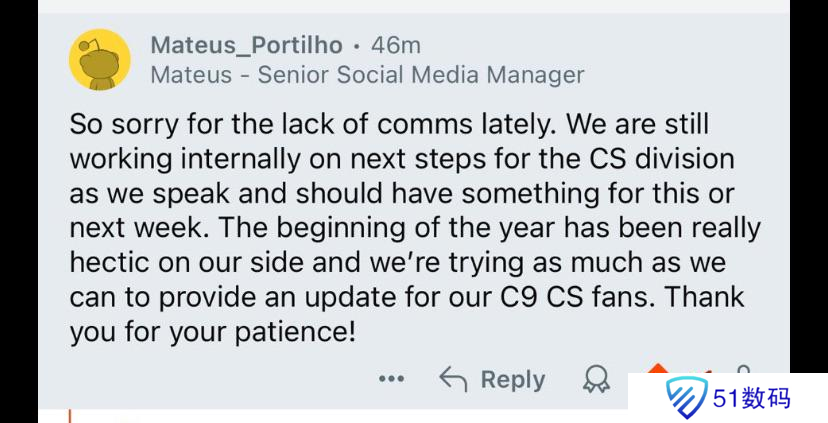Upvote the comment with orange arrow
The height and width of the screenshot is (423, 828).
click(657, 370)
